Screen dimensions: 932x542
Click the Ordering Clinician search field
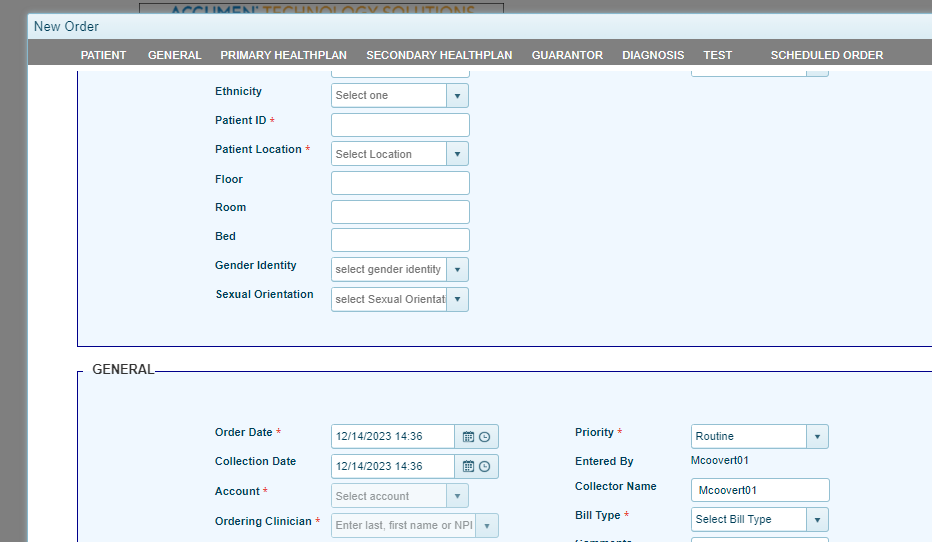coord(403,525)
